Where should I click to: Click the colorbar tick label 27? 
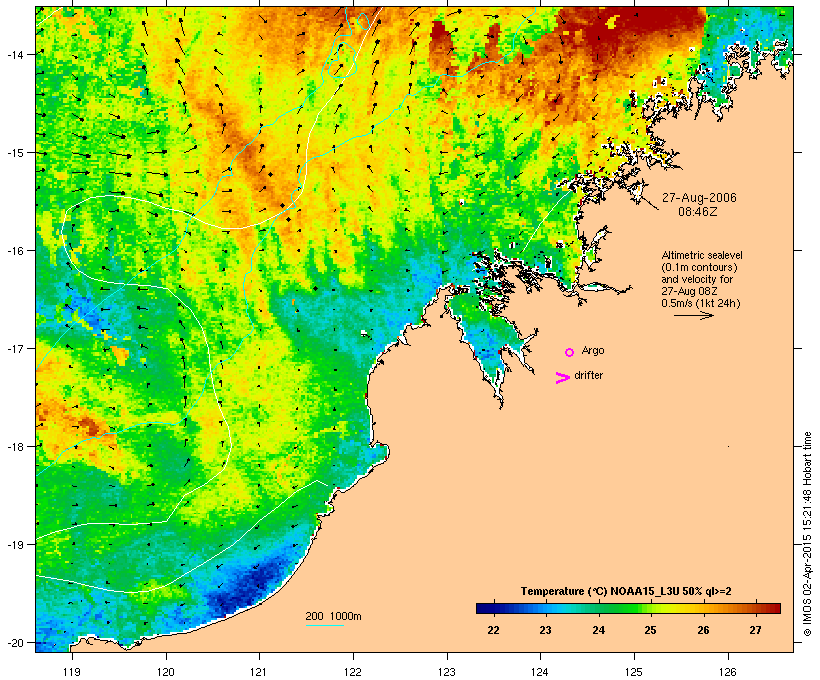[755, 630]
